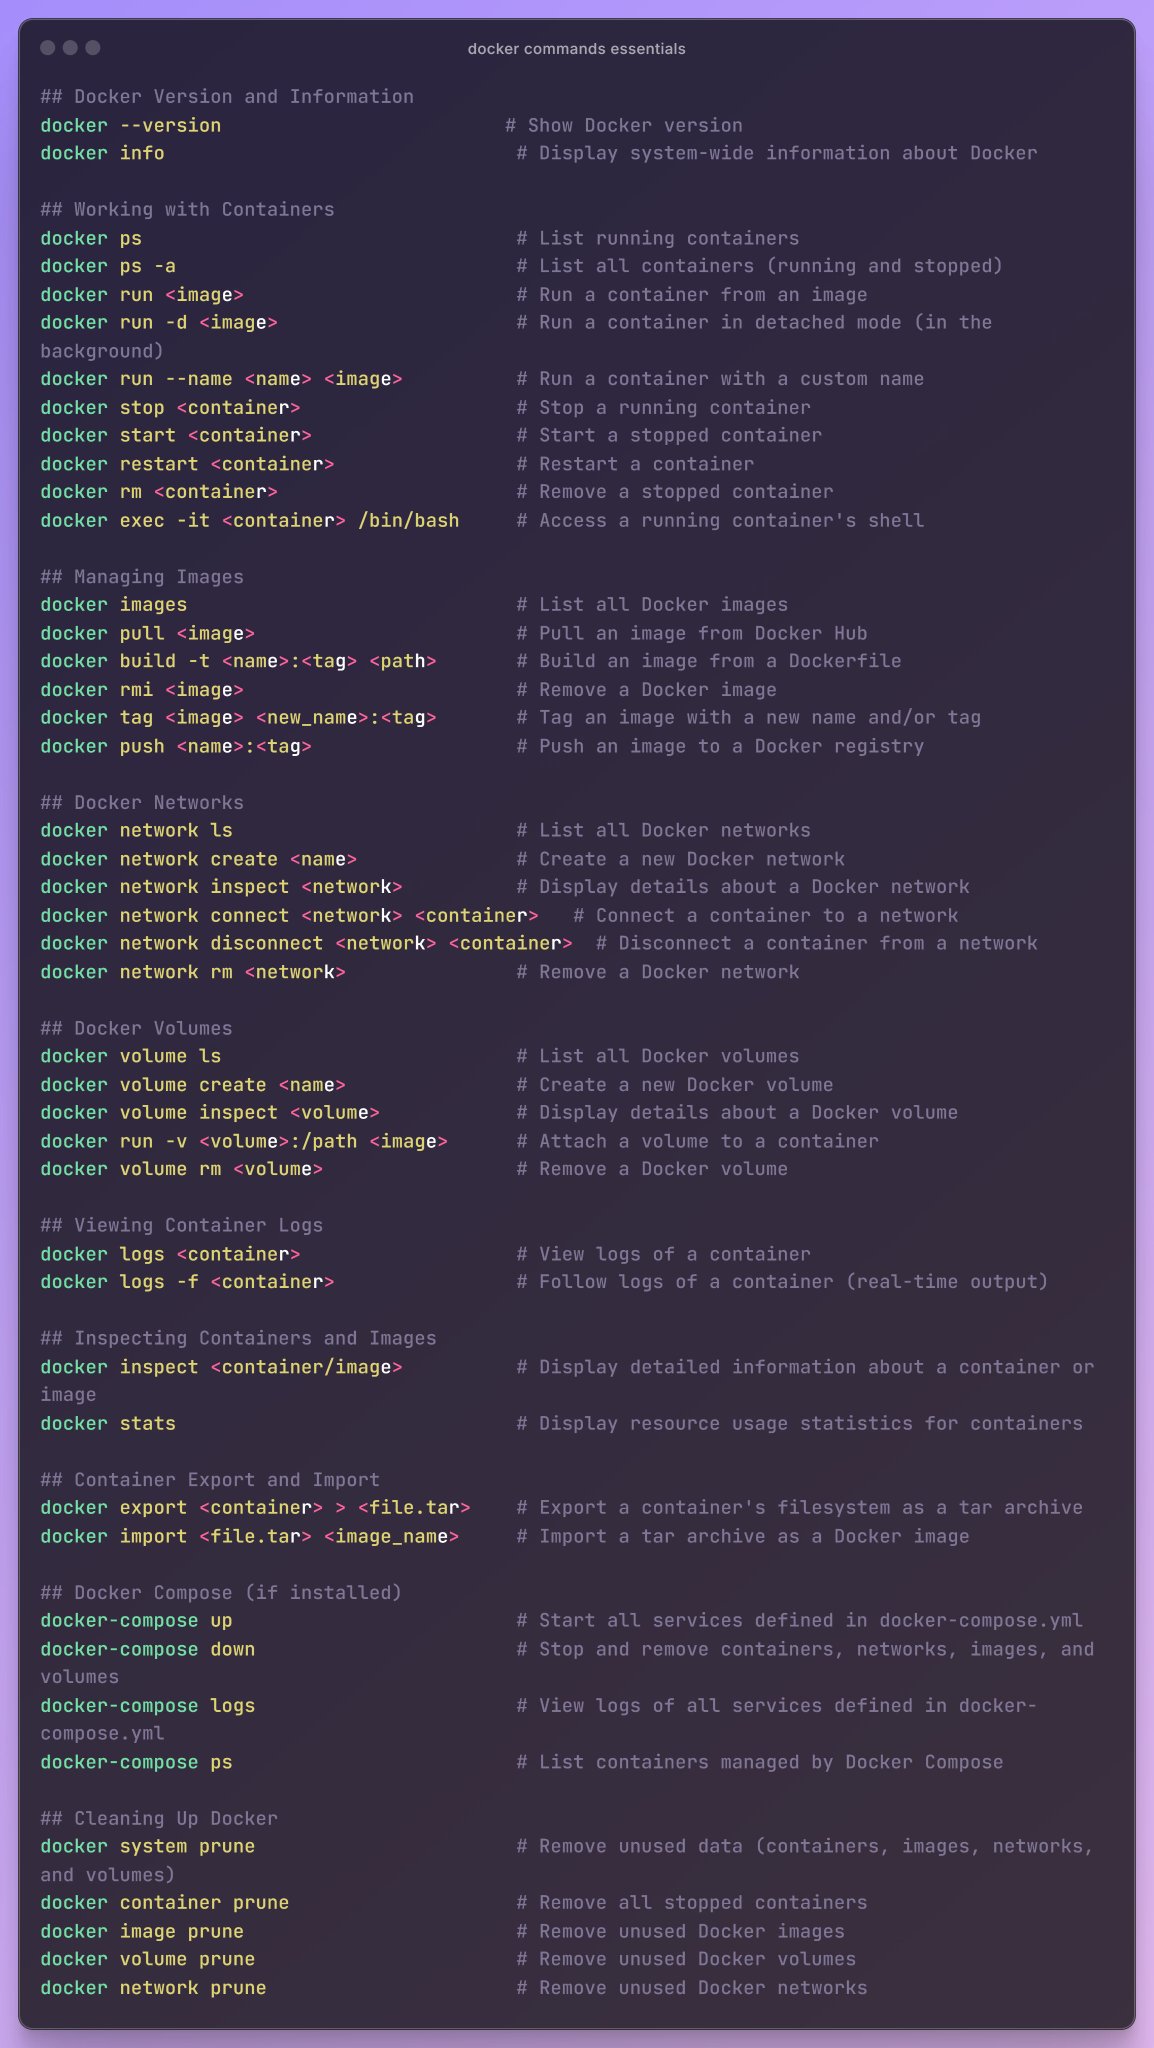Click the 'docker system prune' command
1154x2048 pixels.
[148, 1846]
